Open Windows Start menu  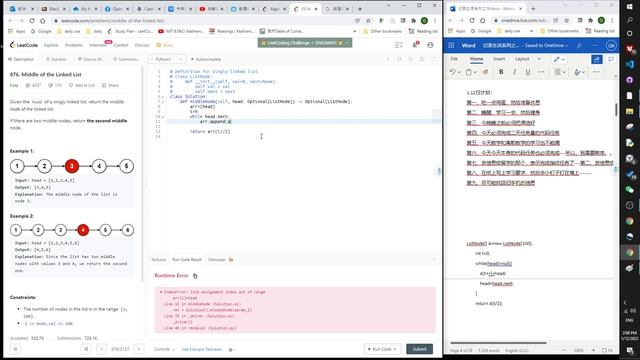(629, 7)
